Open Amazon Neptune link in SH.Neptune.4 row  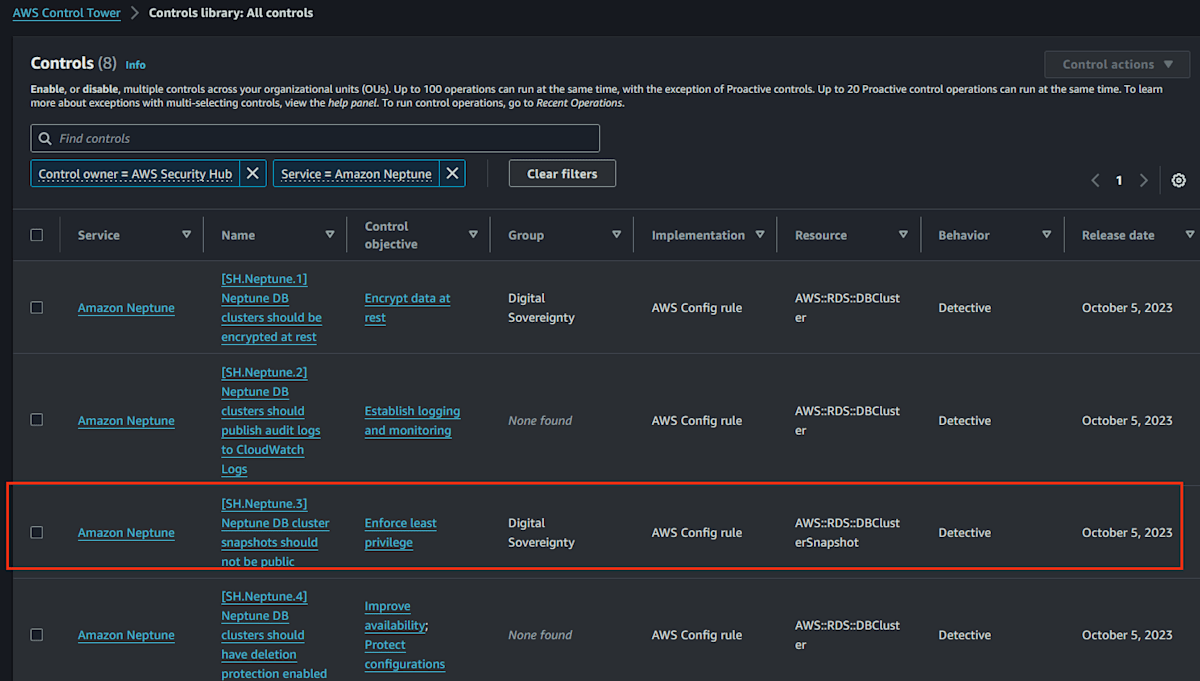pyautogui.click(x=126, y=635)
